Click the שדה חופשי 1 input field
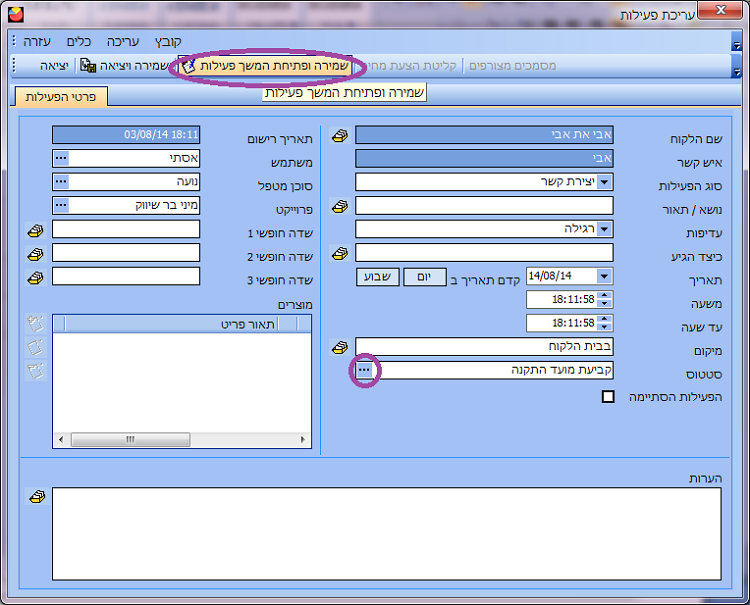750x605 pixels. [126, 229]
